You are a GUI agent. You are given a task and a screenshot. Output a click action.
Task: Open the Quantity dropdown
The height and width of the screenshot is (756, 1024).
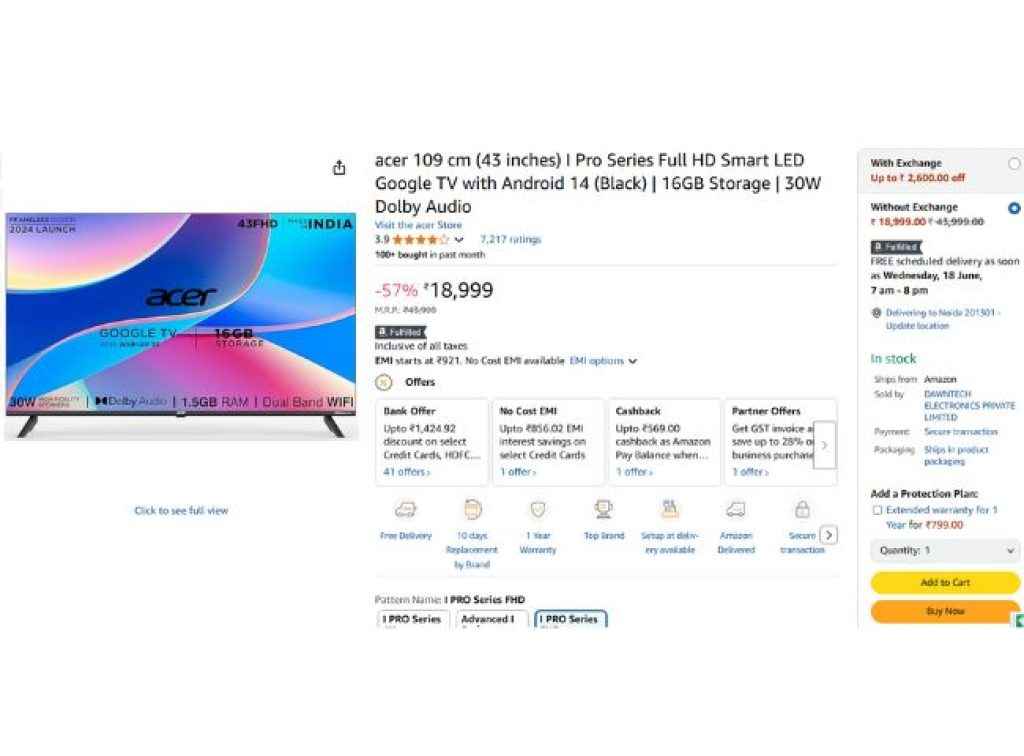(945, 550)
